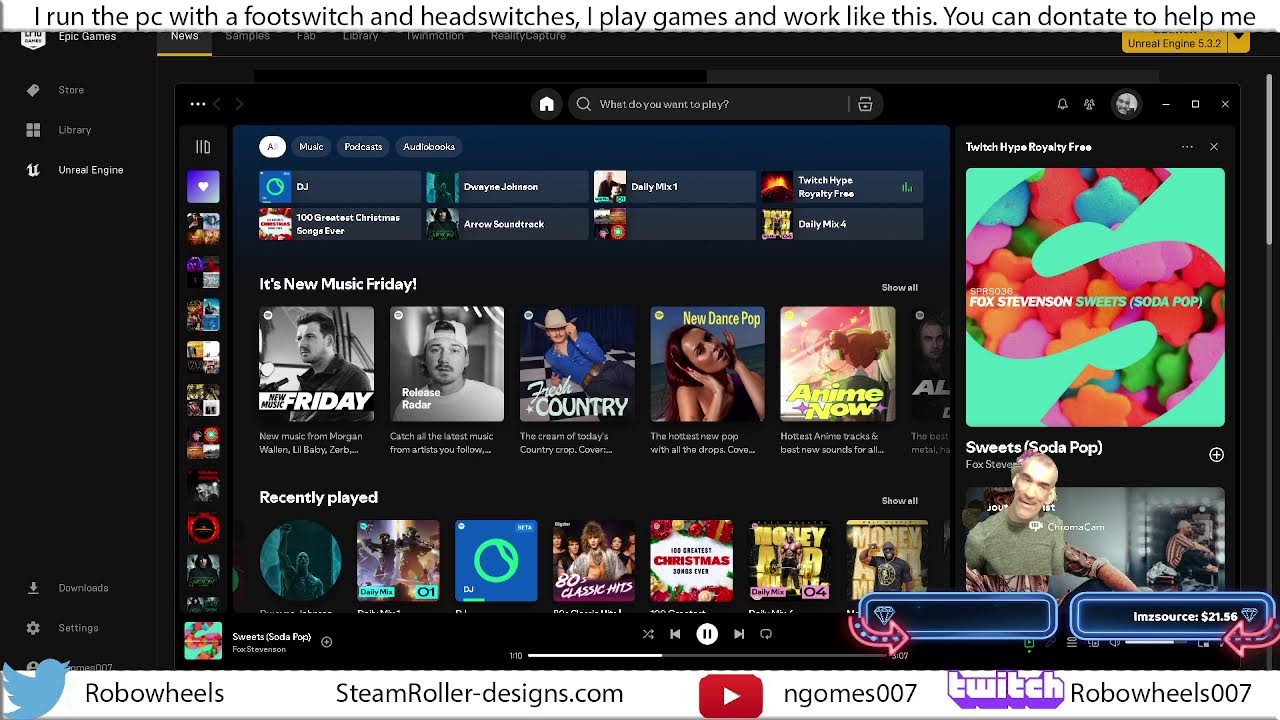Open large Sweets (Soda Pop) cover art

click(1095, 297)
